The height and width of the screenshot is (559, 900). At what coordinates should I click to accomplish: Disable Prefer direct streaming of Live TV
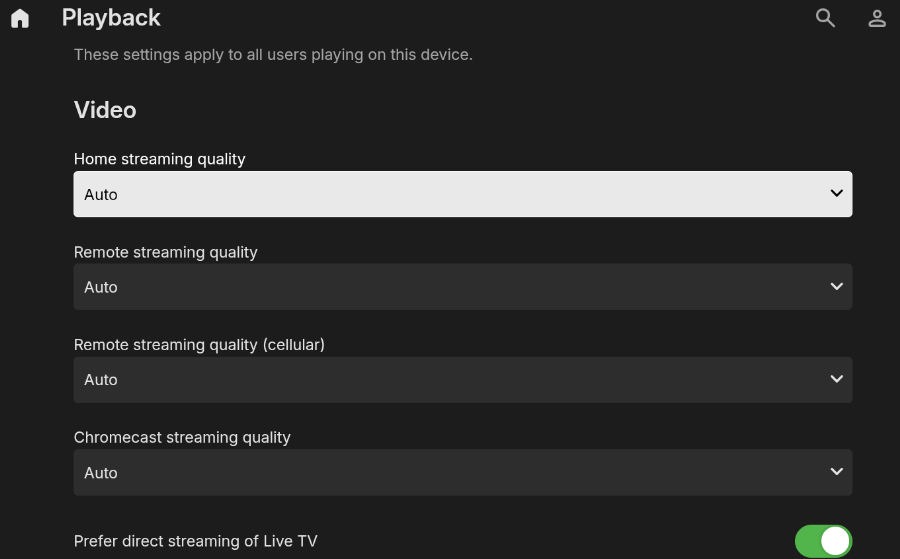pos(823,541)
